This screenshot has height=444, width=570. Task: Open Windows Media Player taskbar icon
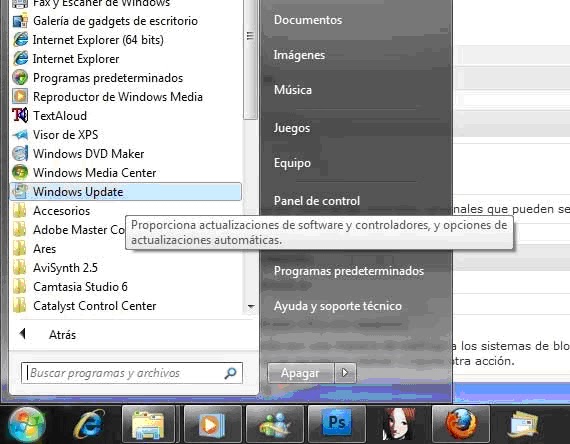[x=212, y=424]
